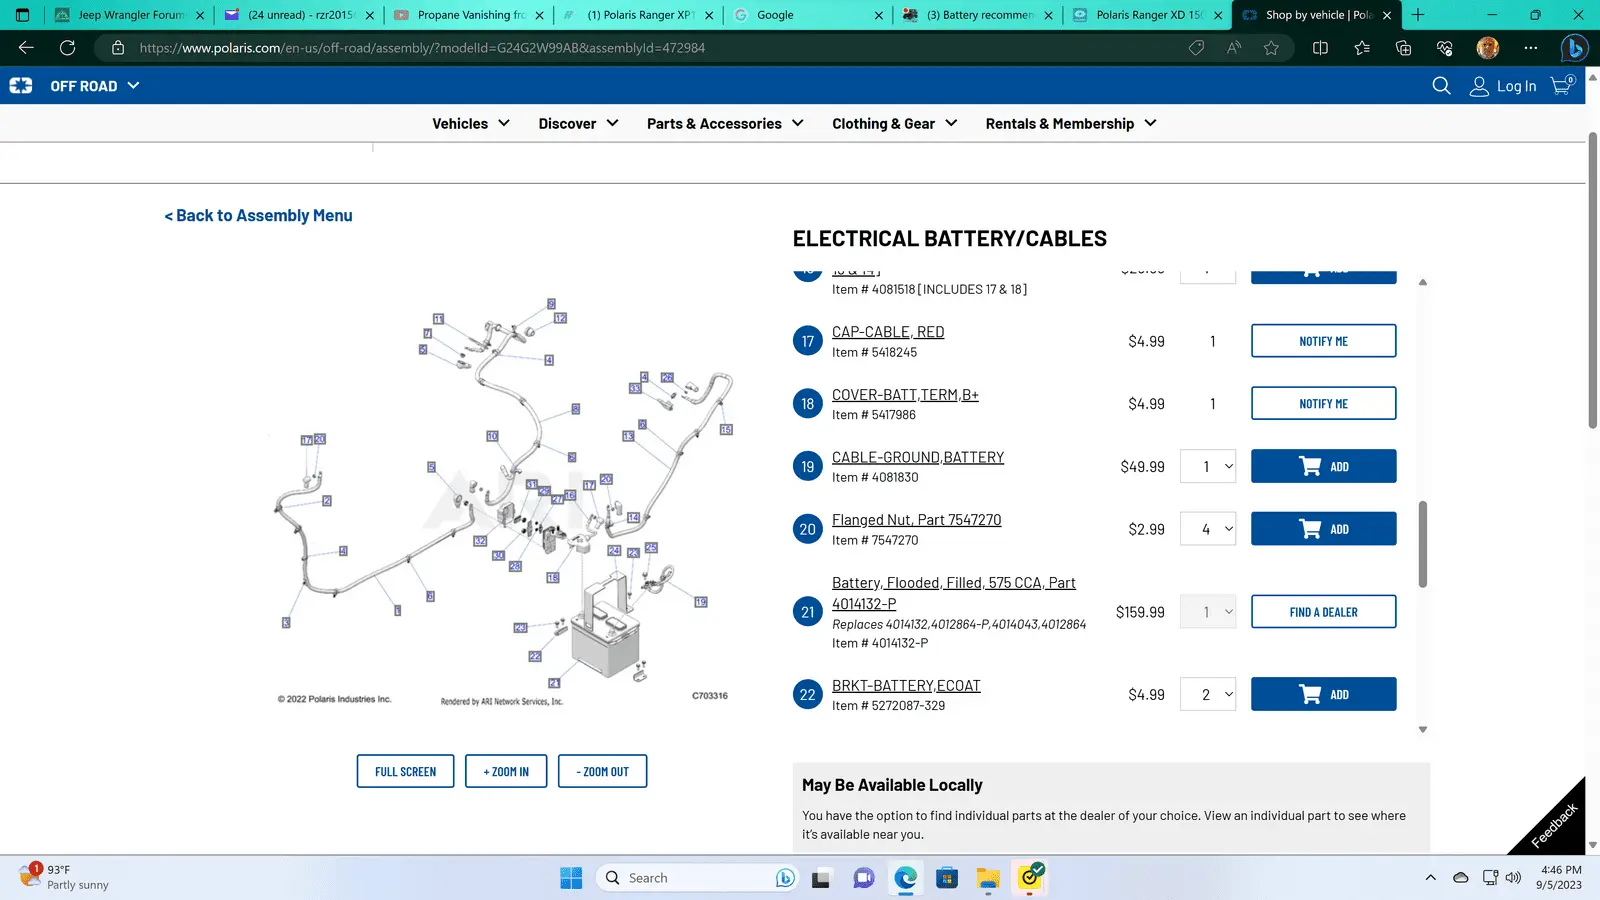Click the browser split screen icon

pos(1320,48)
